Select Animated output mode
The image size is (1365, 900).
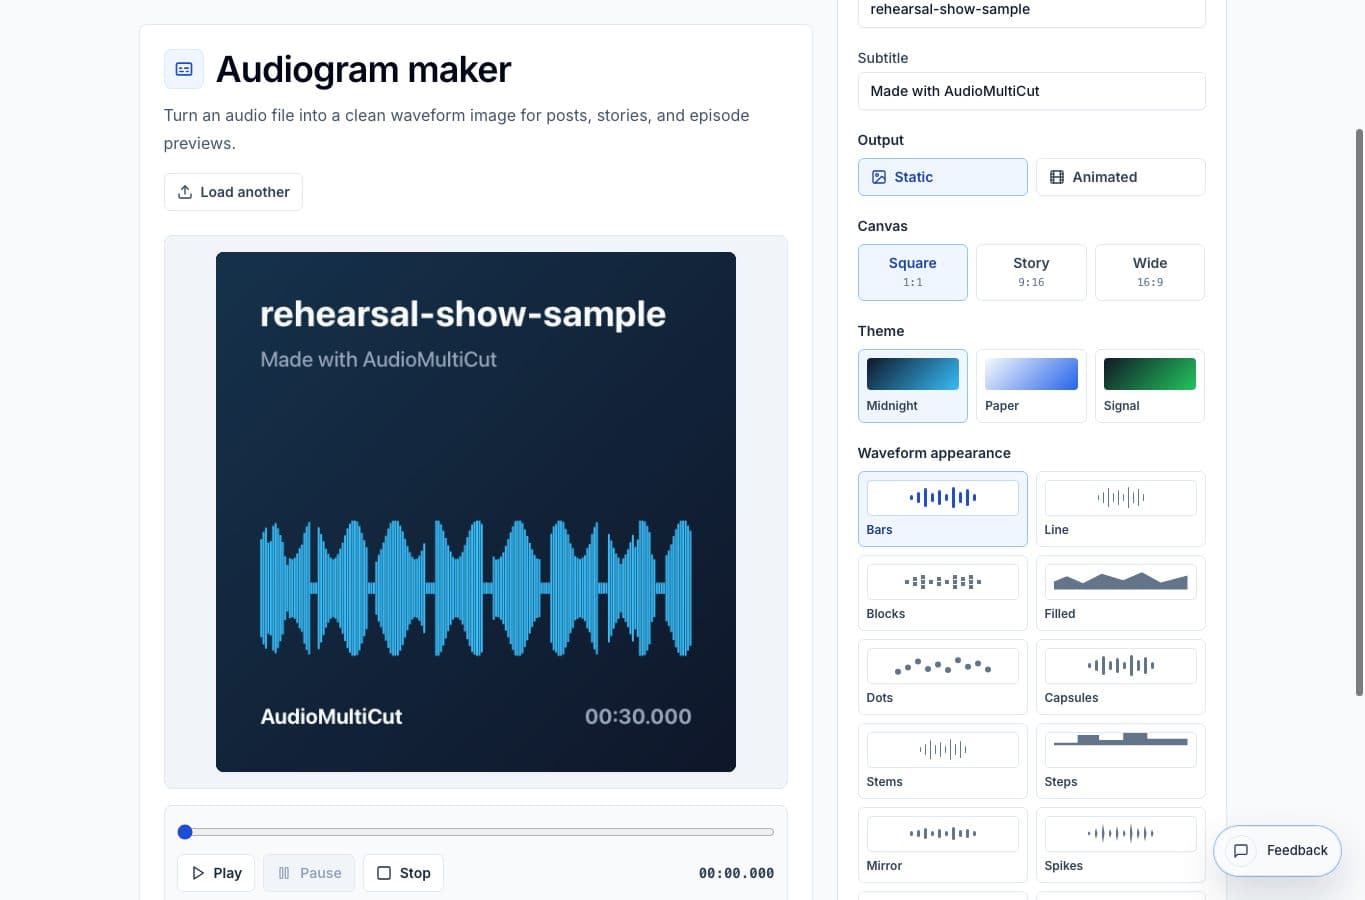1121,177
